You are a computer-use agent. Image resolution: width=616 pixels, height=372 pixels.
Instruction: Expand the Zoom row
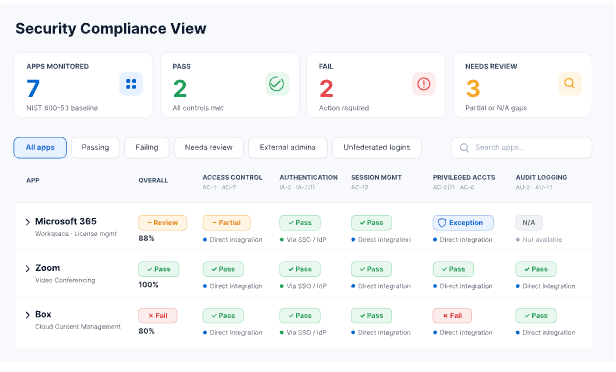pyautogui.click(x=28, y=269)
